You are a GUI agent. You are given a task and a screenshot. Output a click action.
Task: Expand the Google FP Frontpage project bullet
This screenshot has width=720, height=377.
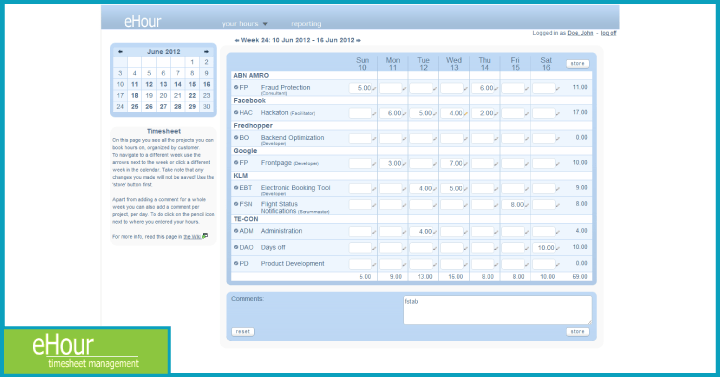236,163
